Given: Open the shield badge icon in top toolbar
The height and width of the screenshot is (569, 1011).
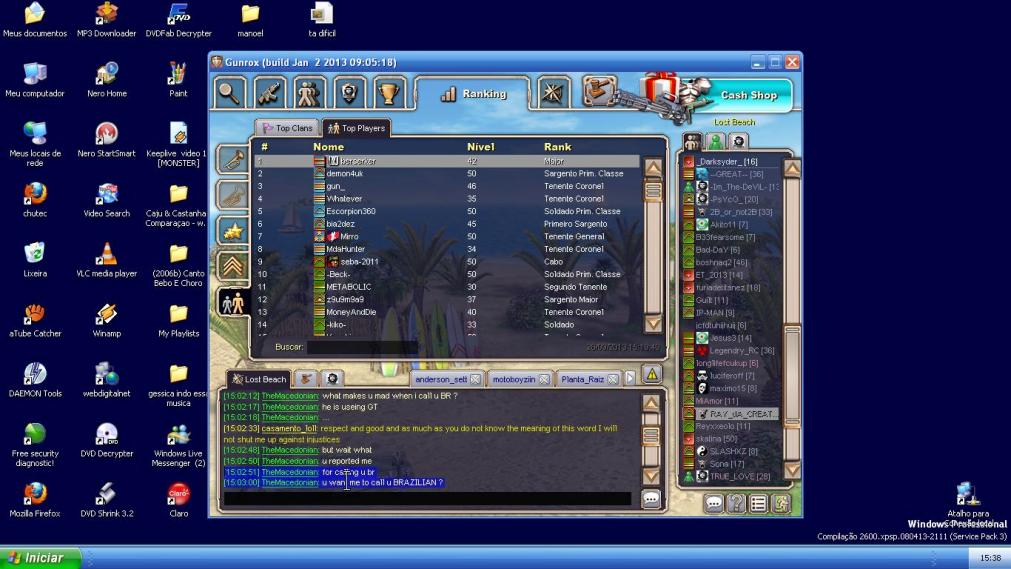Looking at the screenshot, I should point(348,92).
